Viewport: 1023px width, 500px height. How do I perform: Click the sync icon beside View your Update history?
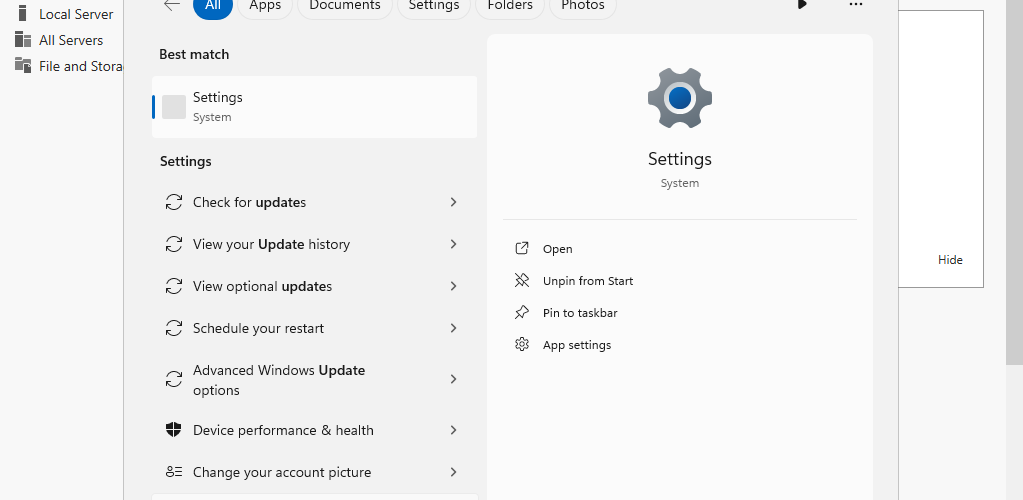(x=174, y=244)
